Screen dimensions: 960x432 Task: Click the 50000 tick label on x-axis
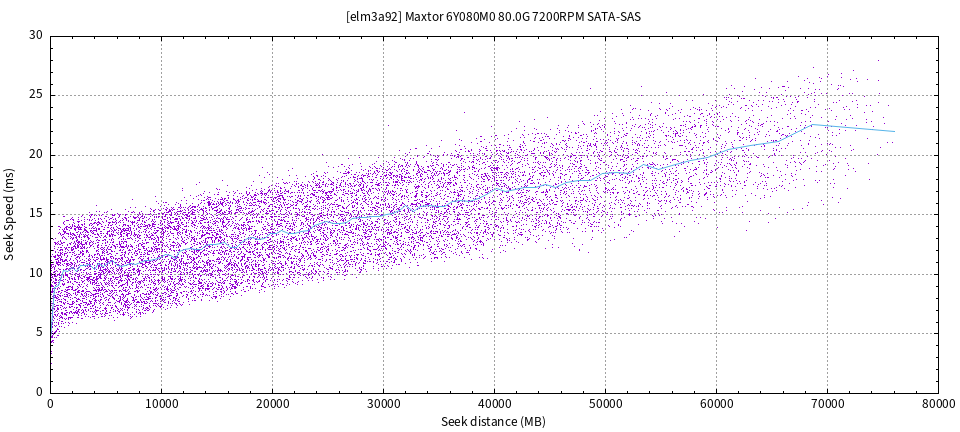(x=605, y=403)
